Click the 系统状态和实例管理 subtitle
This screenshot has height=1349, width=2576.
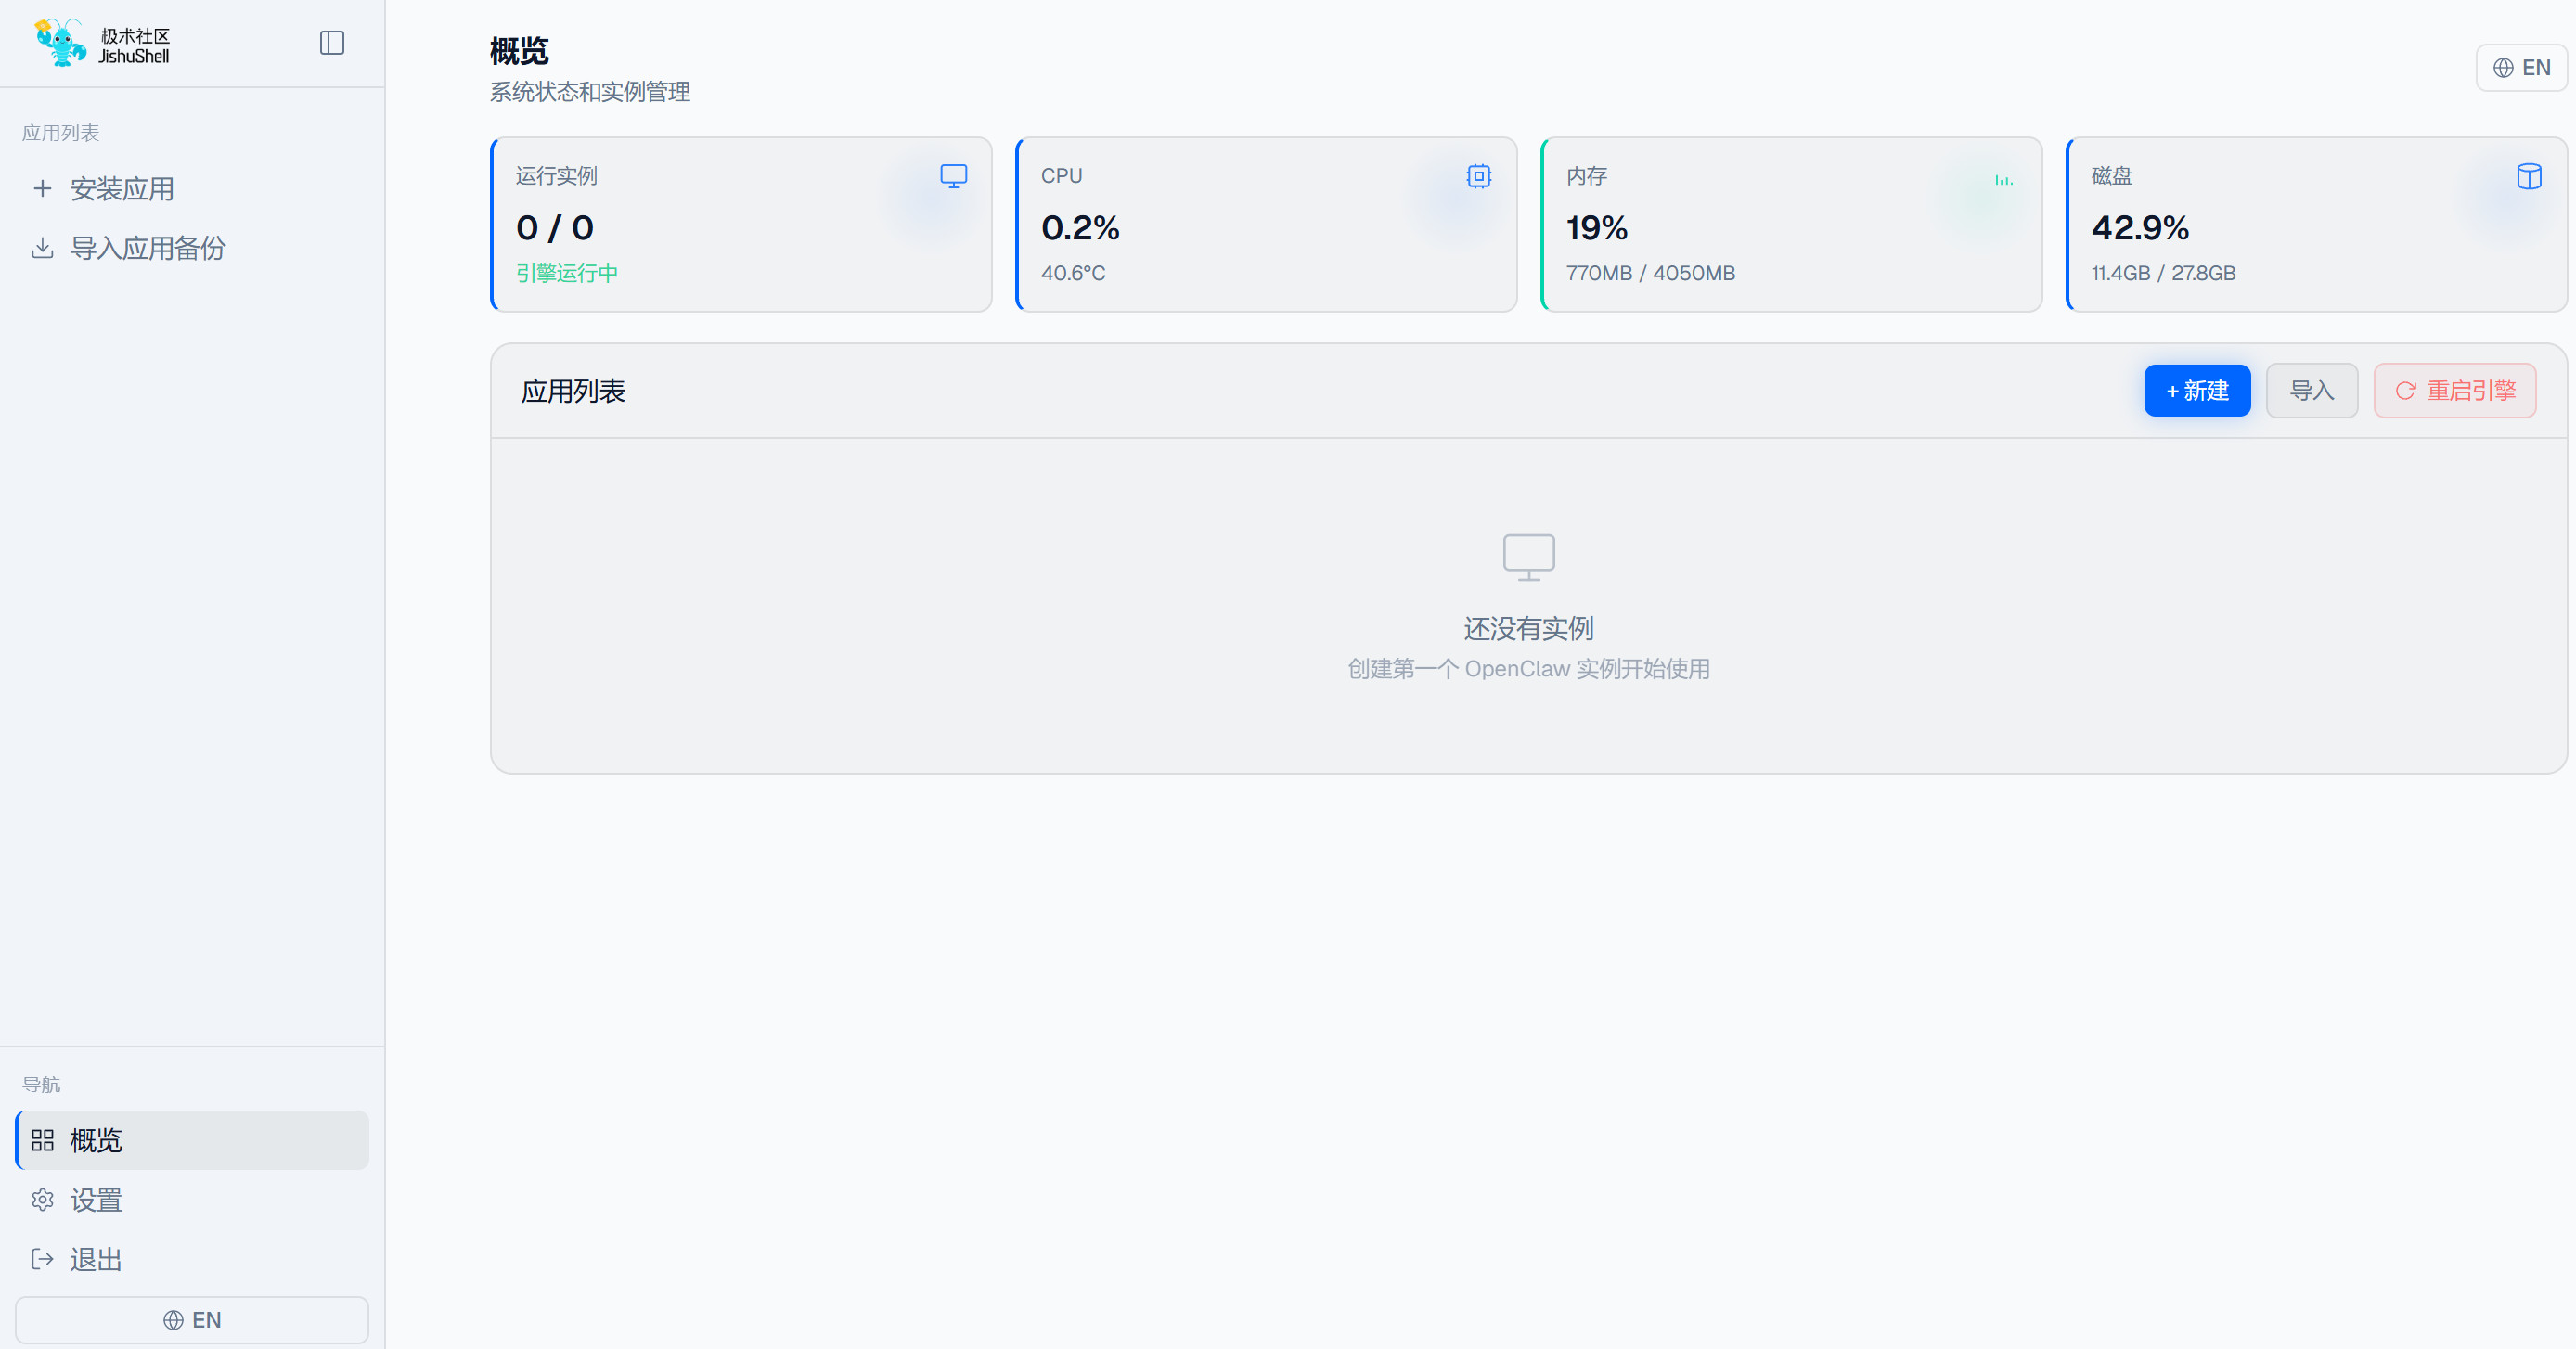tap(590, 92)
